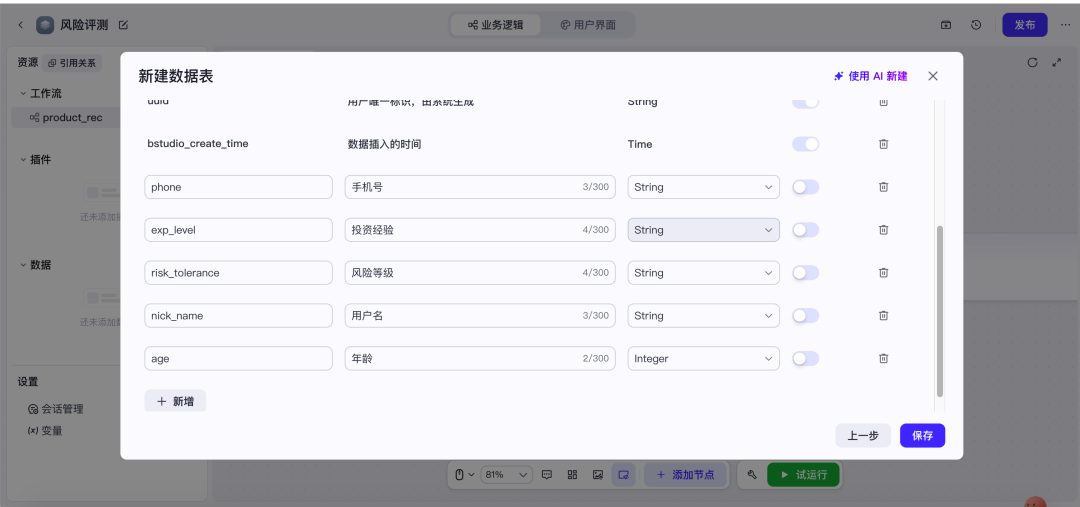Toggle required switch for phone
Screen dimensions: 1080x507
click(805, 187)
